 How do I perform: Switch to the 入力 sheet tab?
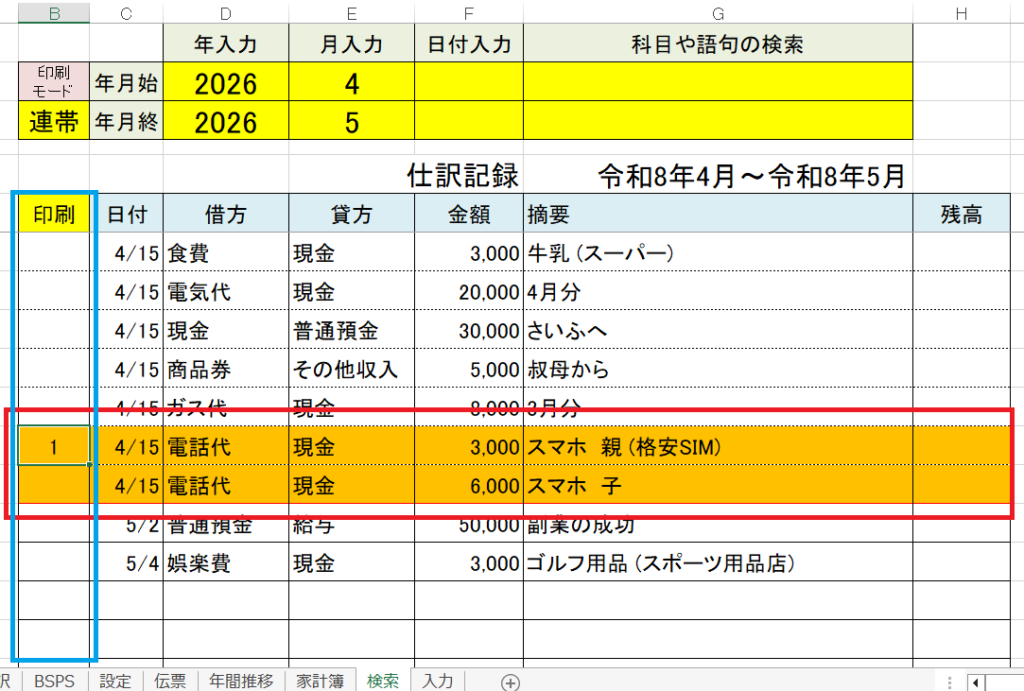click(x=437, y=681)
